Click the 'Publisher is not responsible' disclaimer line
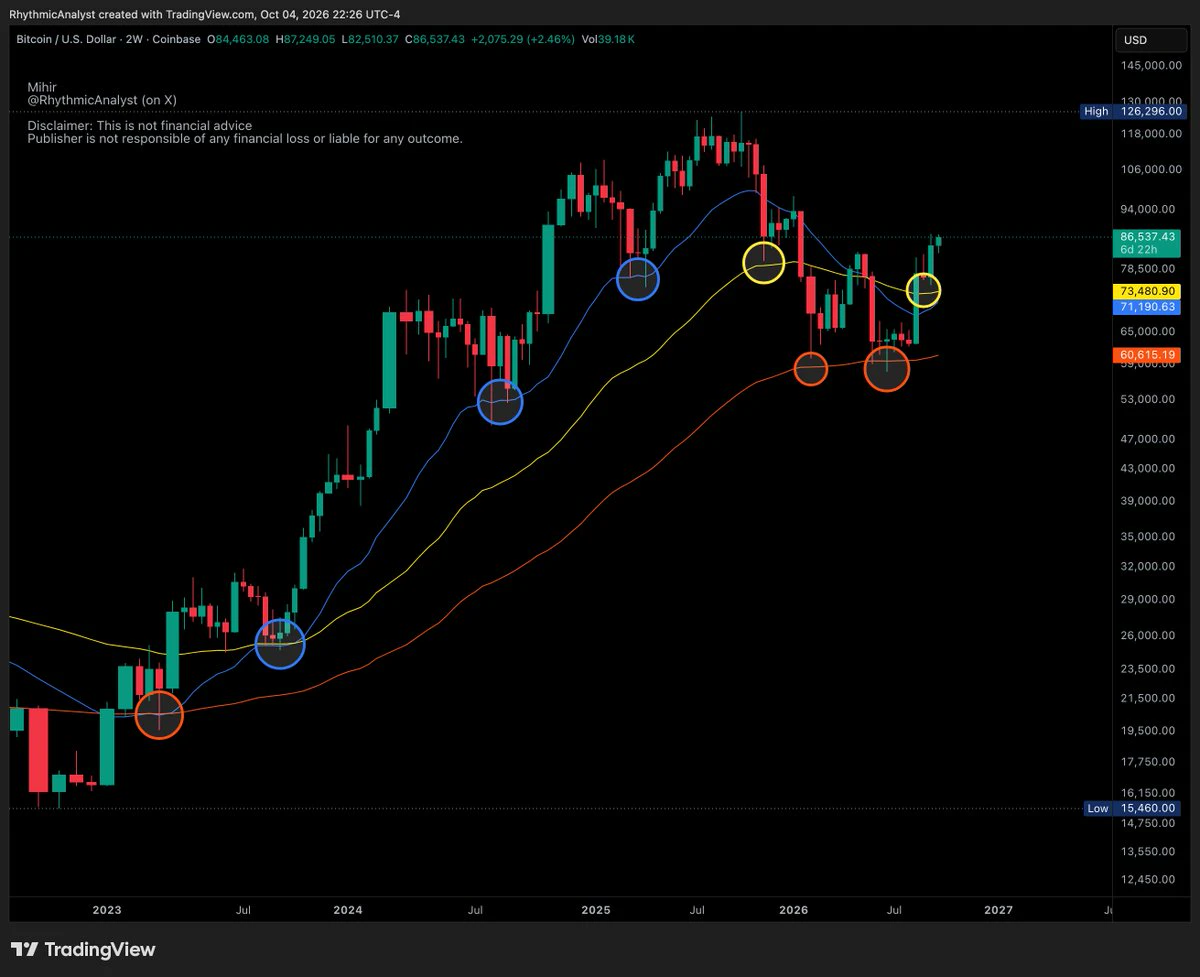The image size is (1200, 977). point(245,139)
